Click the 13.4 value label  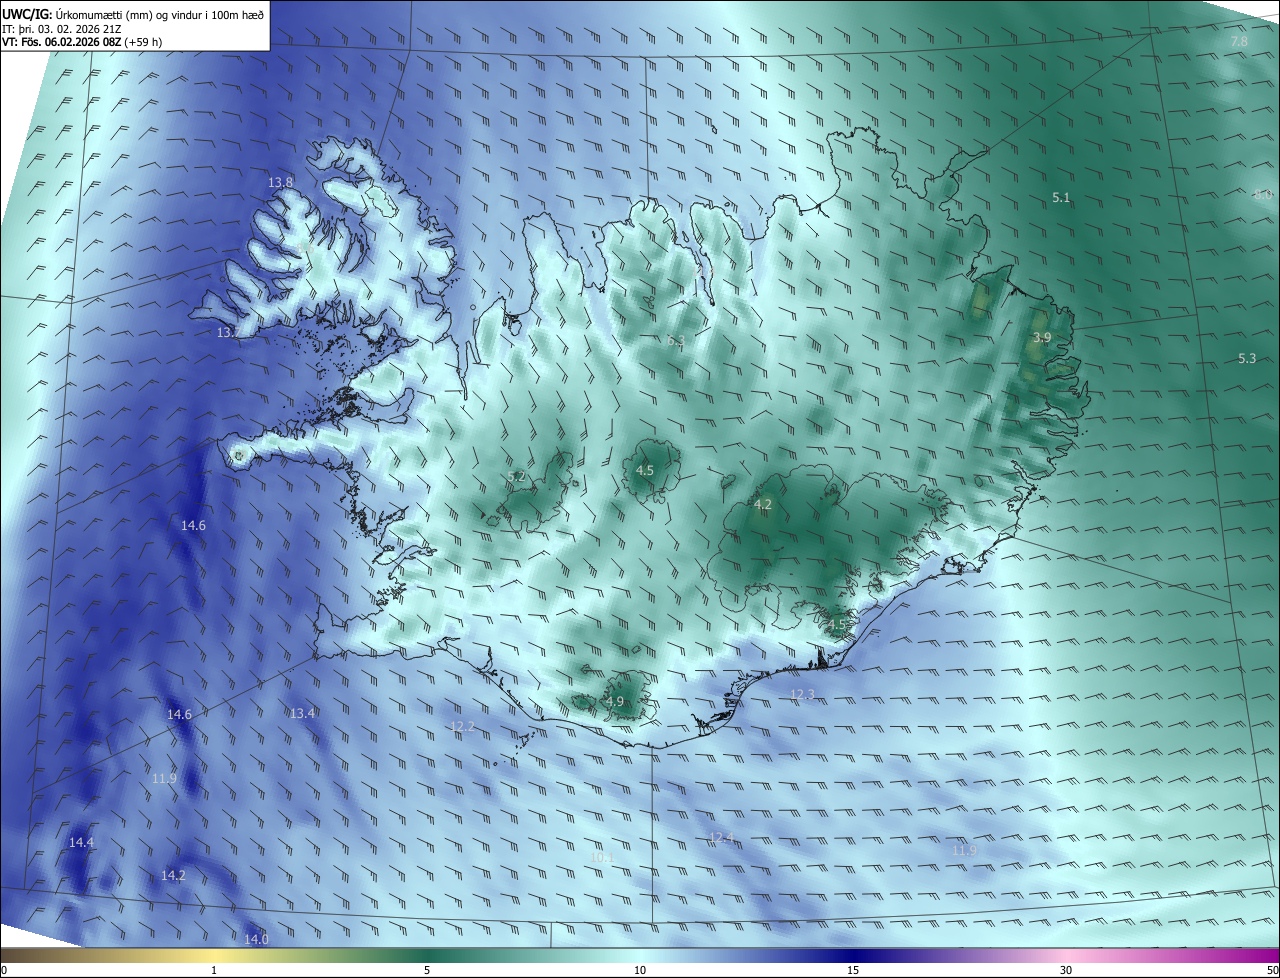pos(303,713)
